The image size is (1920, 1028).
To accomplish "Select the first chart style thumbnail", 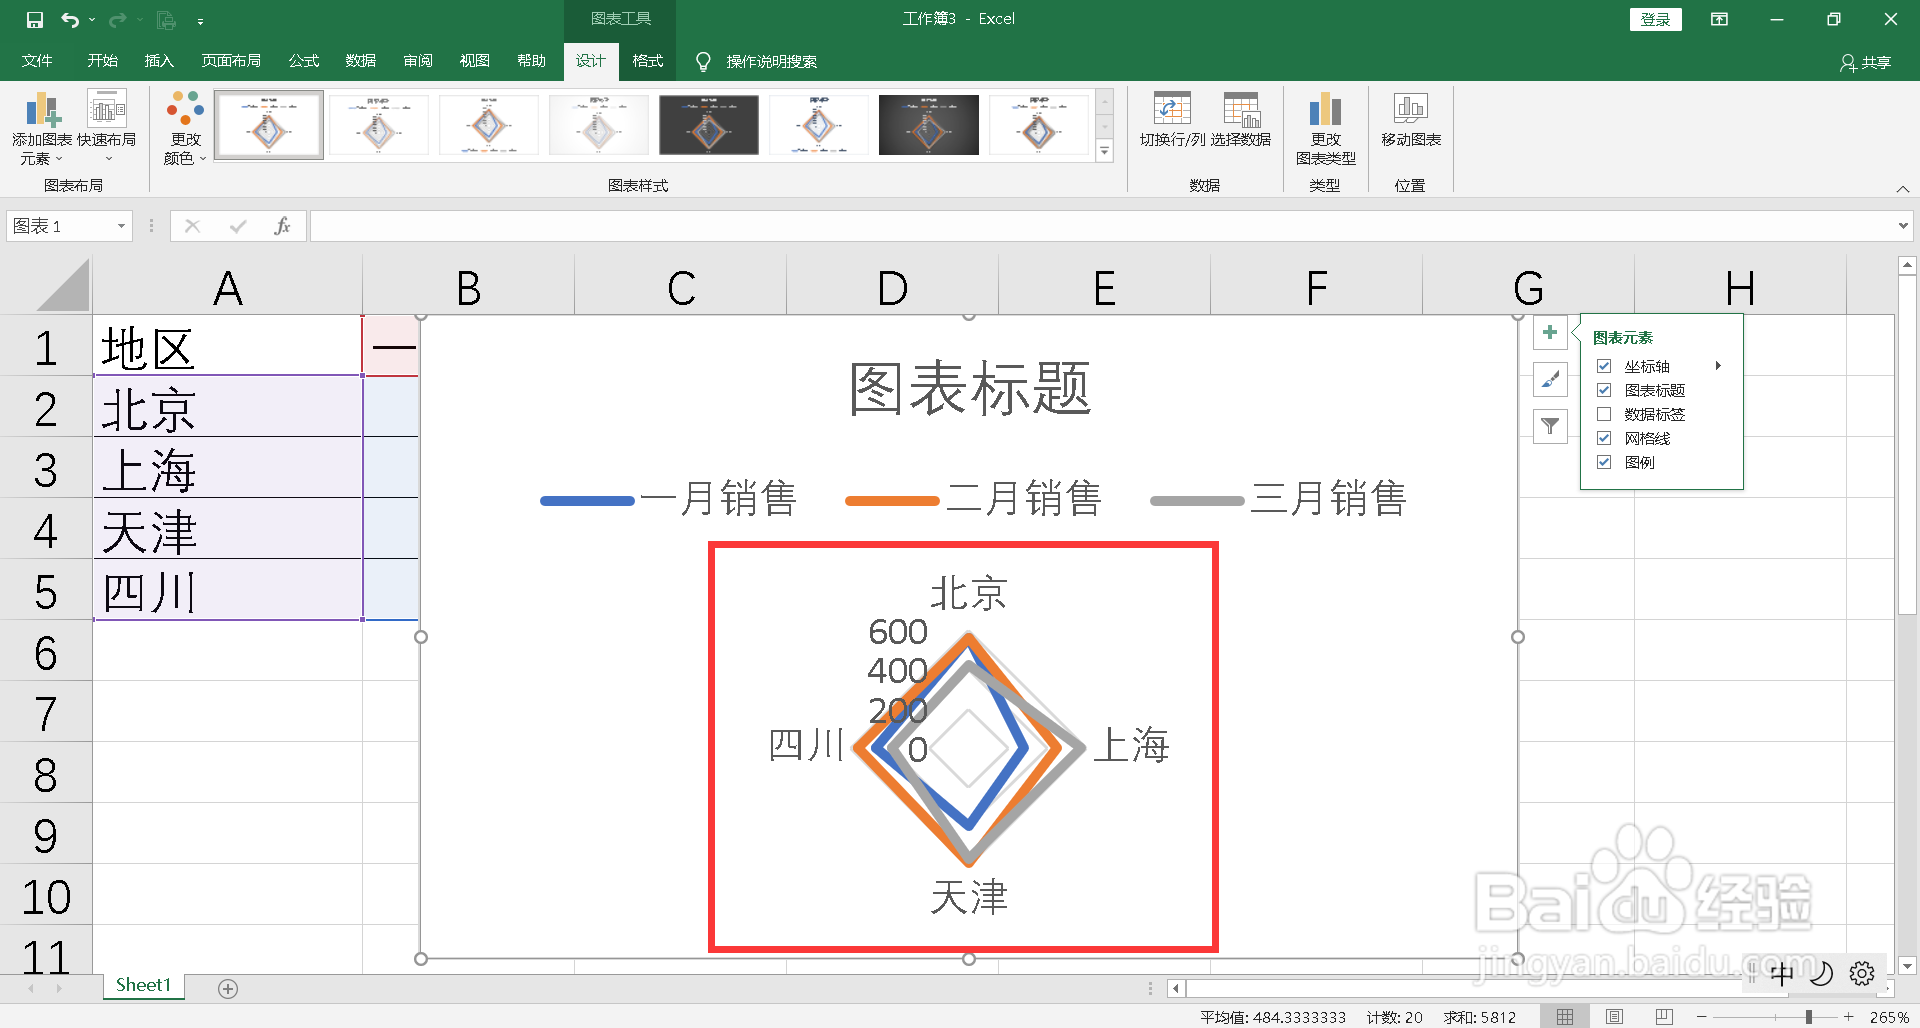I will point(269,125).
